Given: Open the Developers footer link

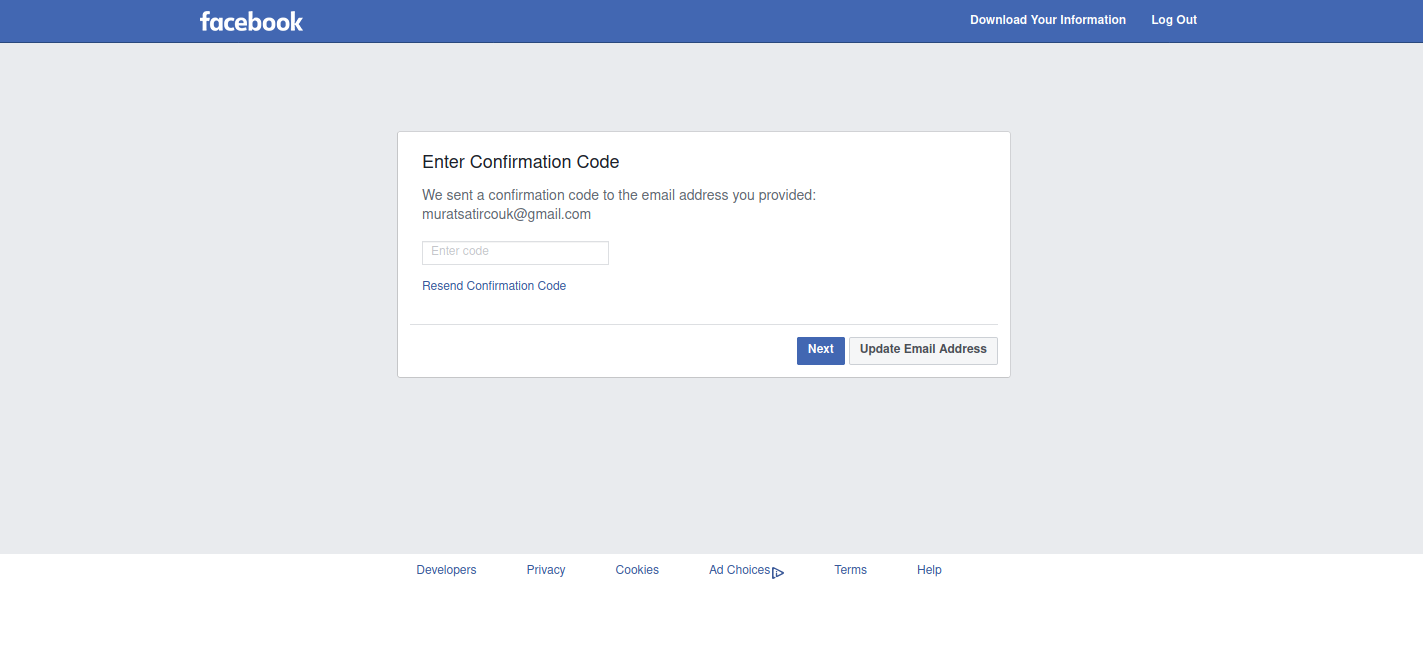Looking at the screenshot, I should pyautogui.click(x=446, y=570).
